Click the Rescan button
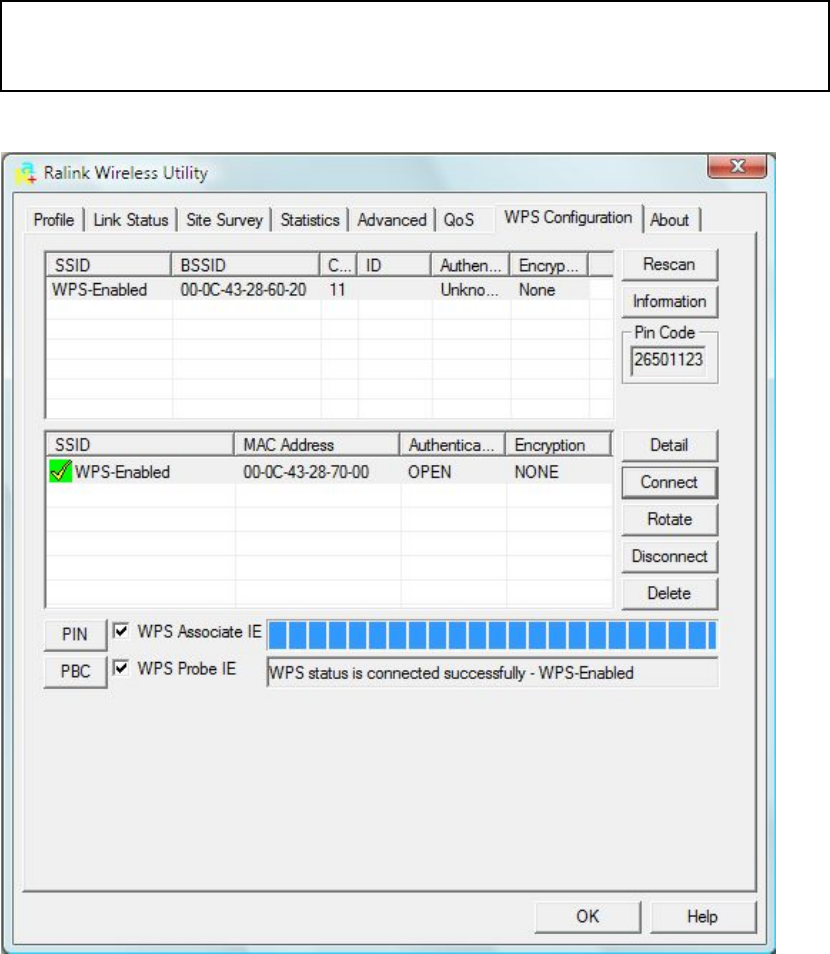This screenshot has height=954, width=830. tap(669, 264)
